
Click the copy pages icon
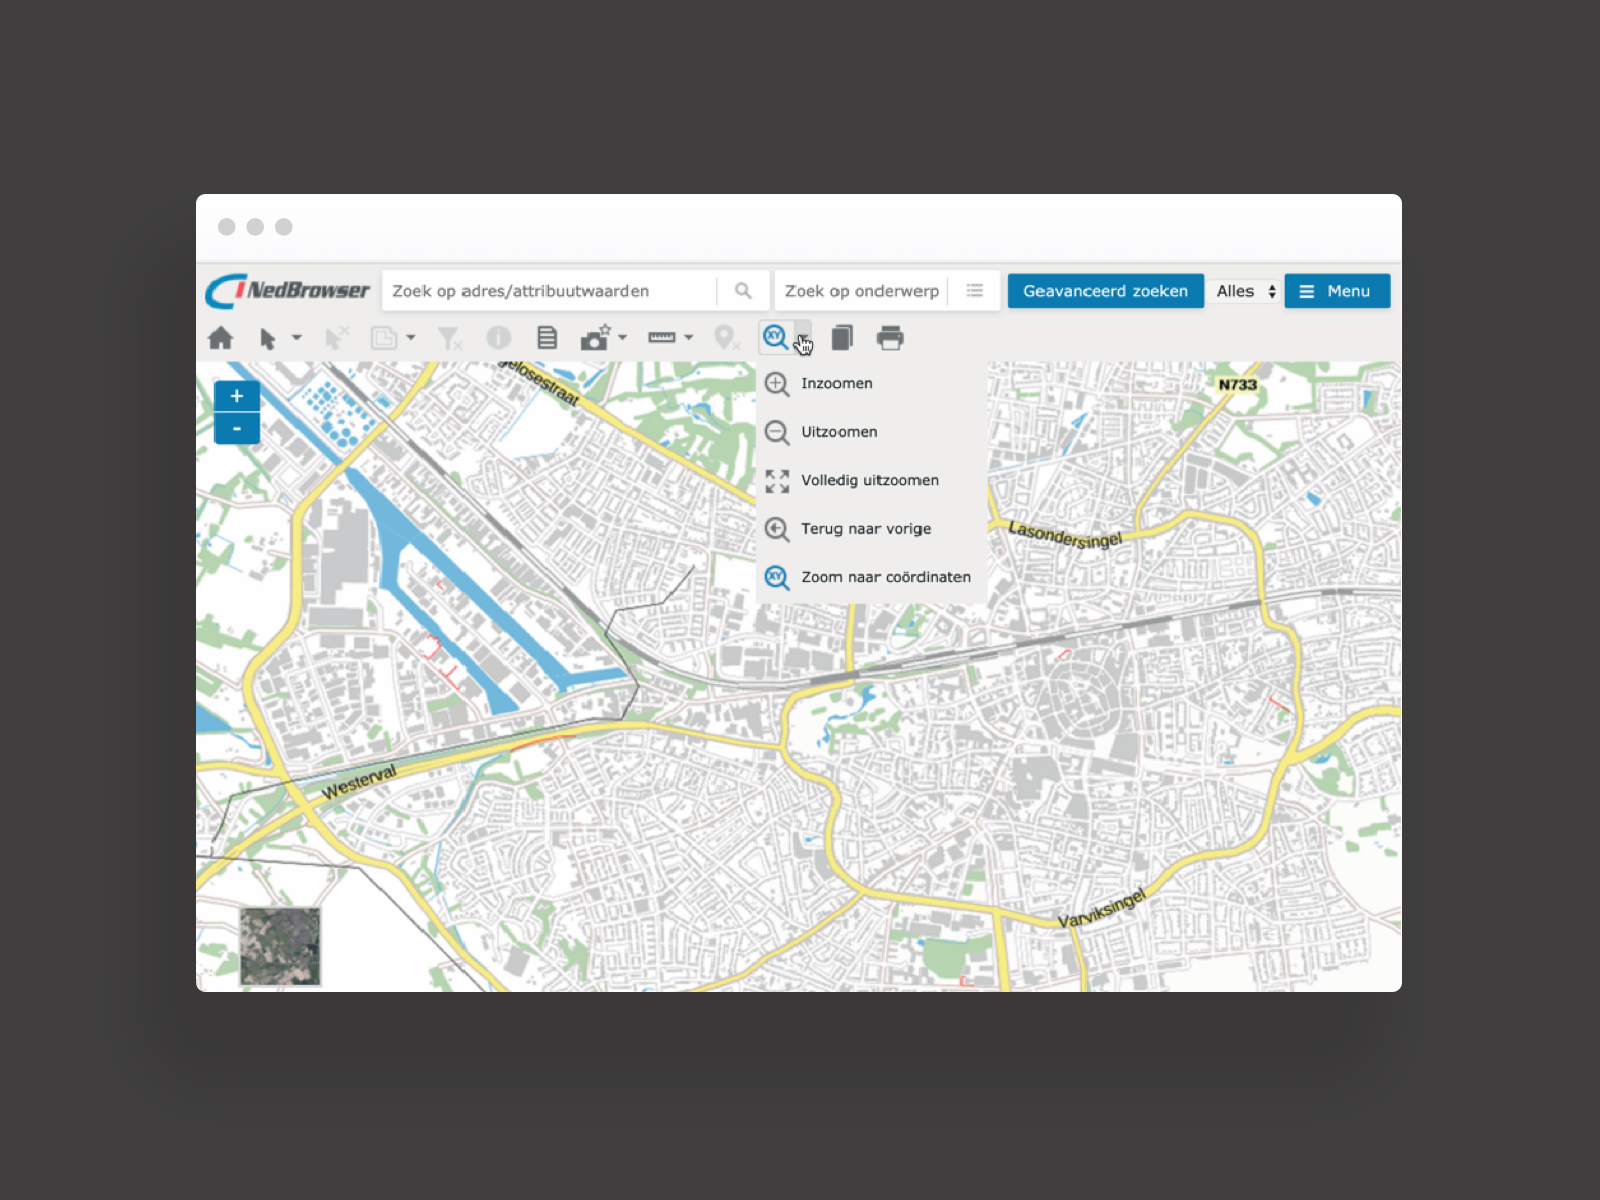click(x=842, y=338)
